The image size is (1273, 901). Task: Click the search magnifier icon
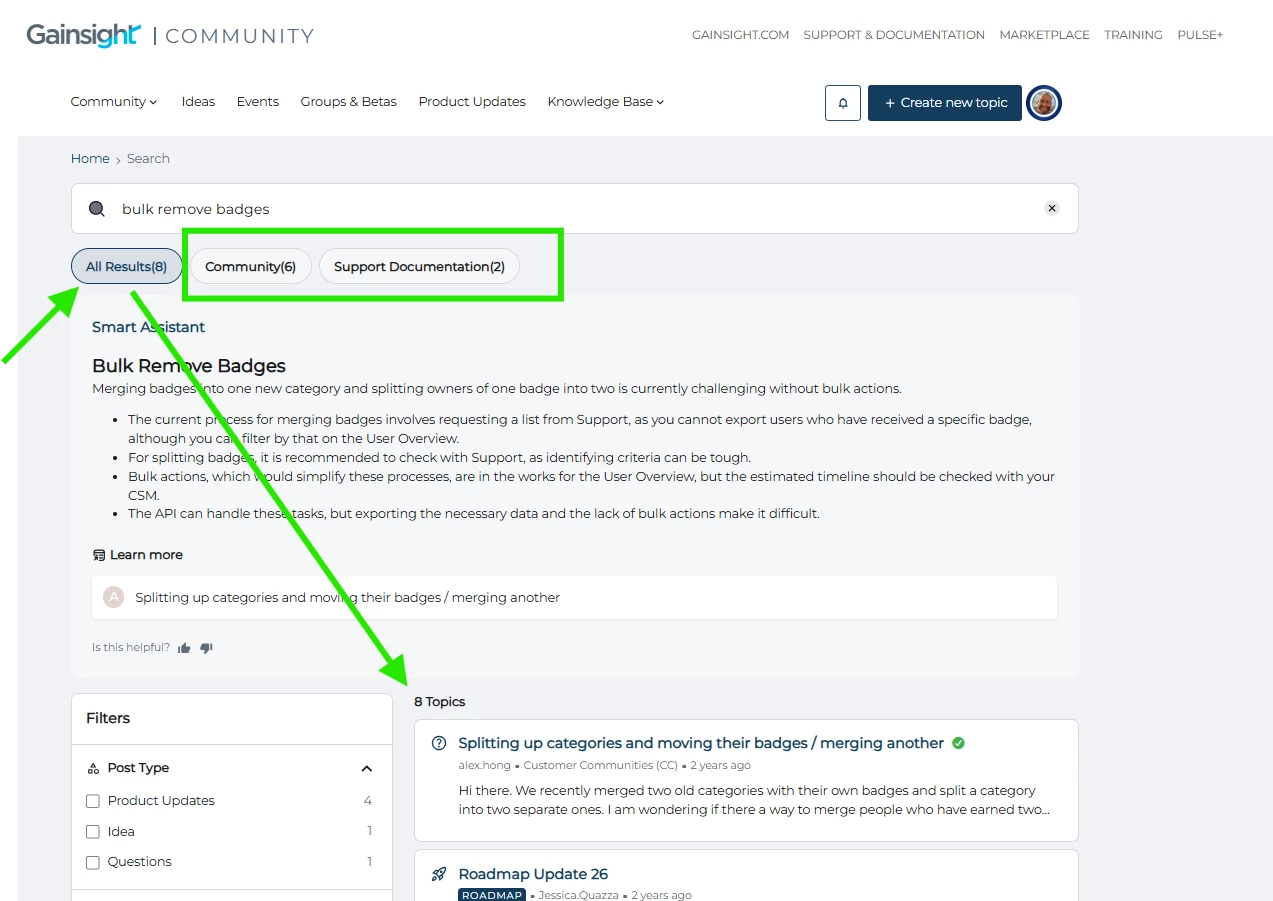tap(97, 209)
